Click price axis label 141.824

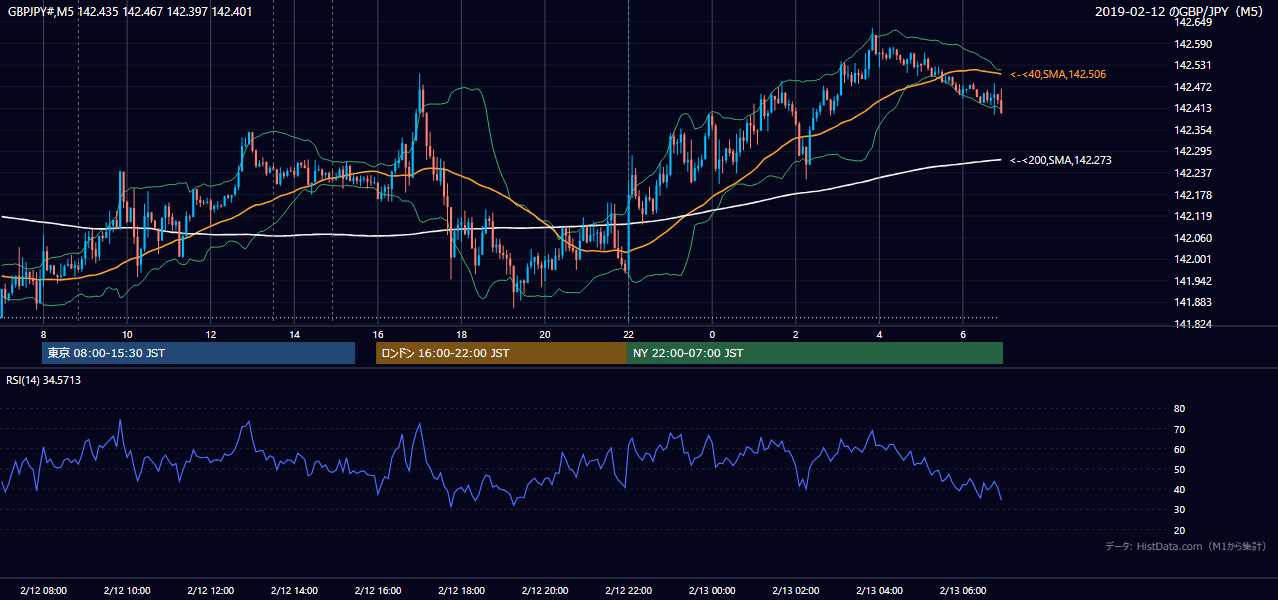1192,324
